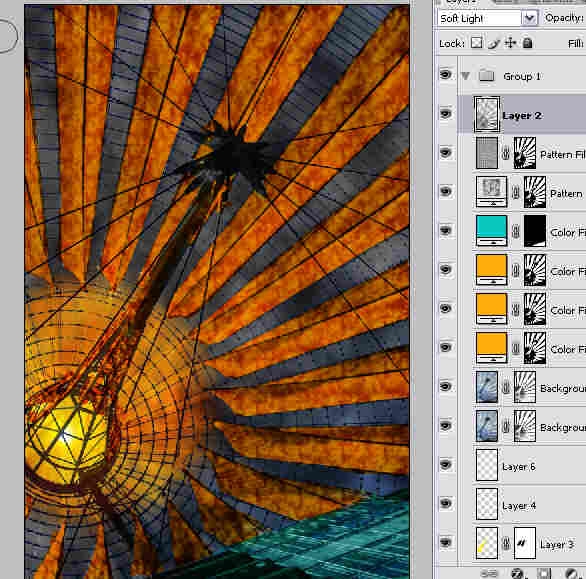Toggle Layer 3 visibility eye

(445, 542)
